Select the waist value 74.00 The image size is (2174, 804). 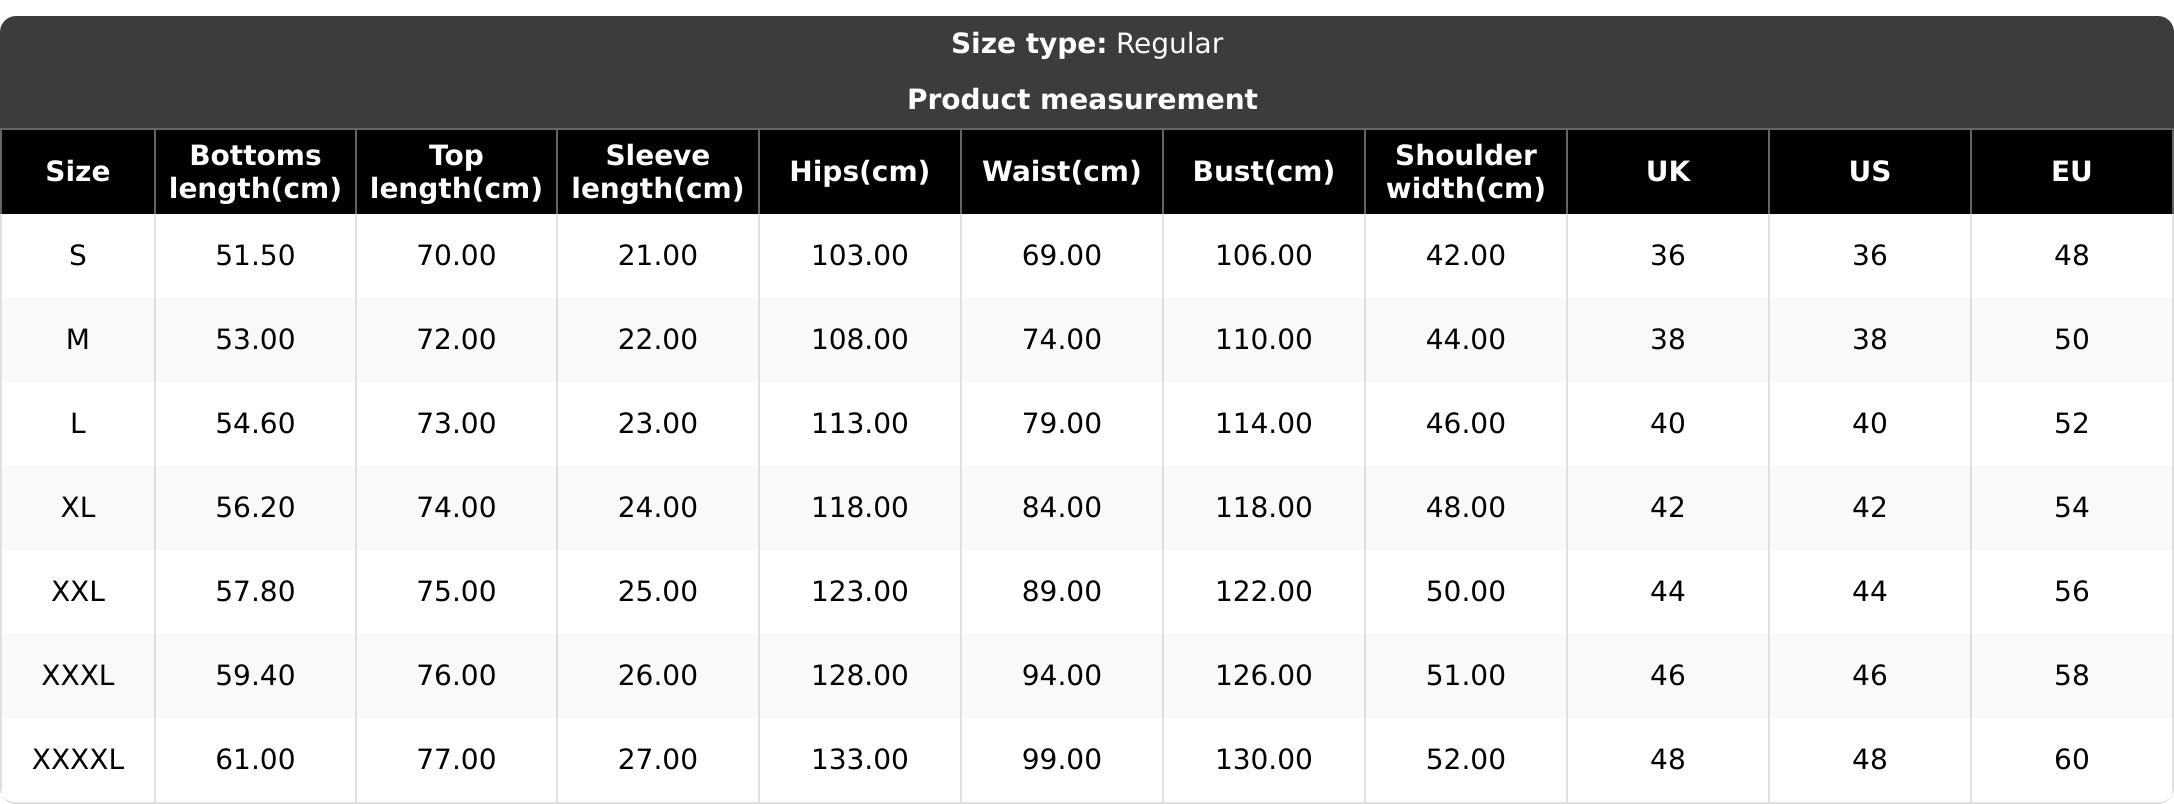tap(1061, 340)
